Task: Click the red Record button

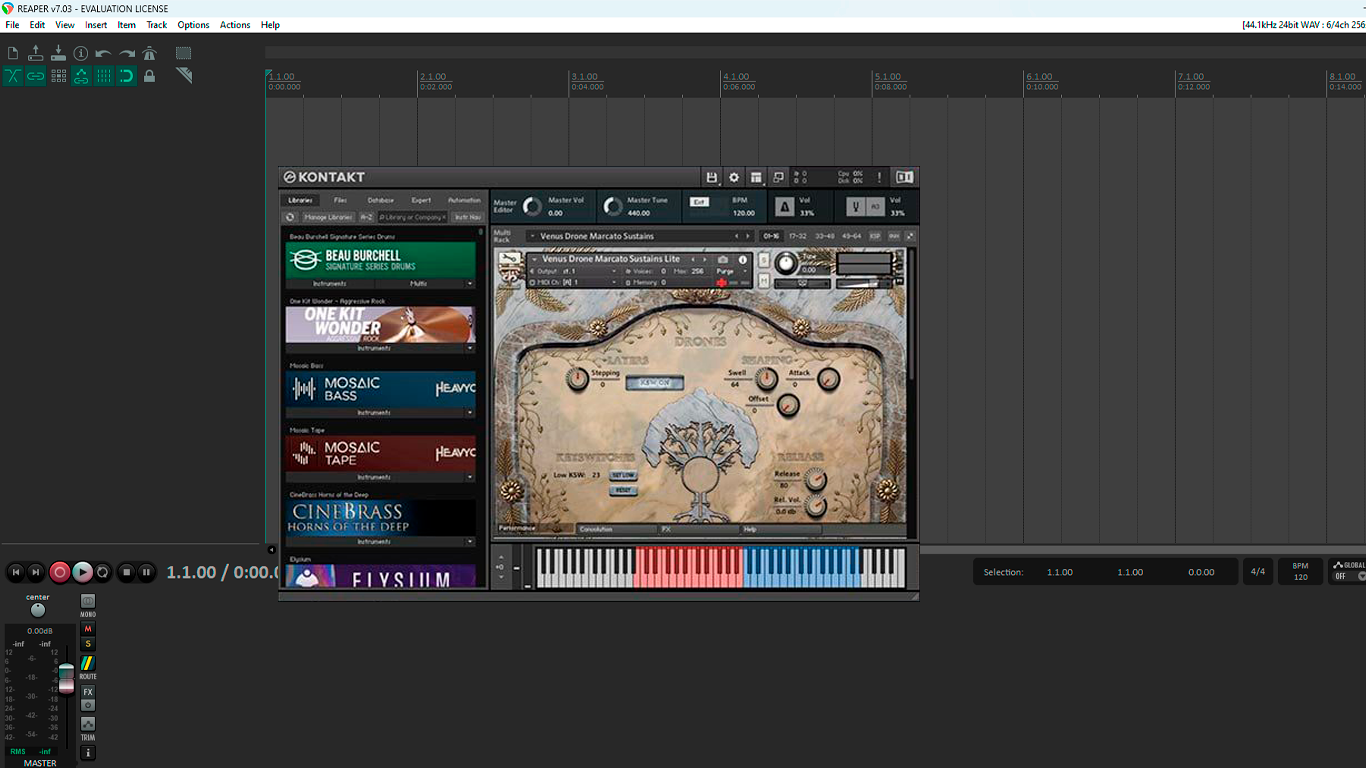Action: point(60,572)
